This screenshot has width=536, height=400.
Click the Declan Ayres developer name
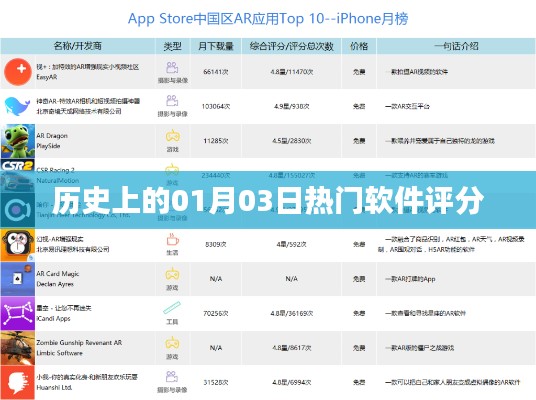tap(55, 284)
